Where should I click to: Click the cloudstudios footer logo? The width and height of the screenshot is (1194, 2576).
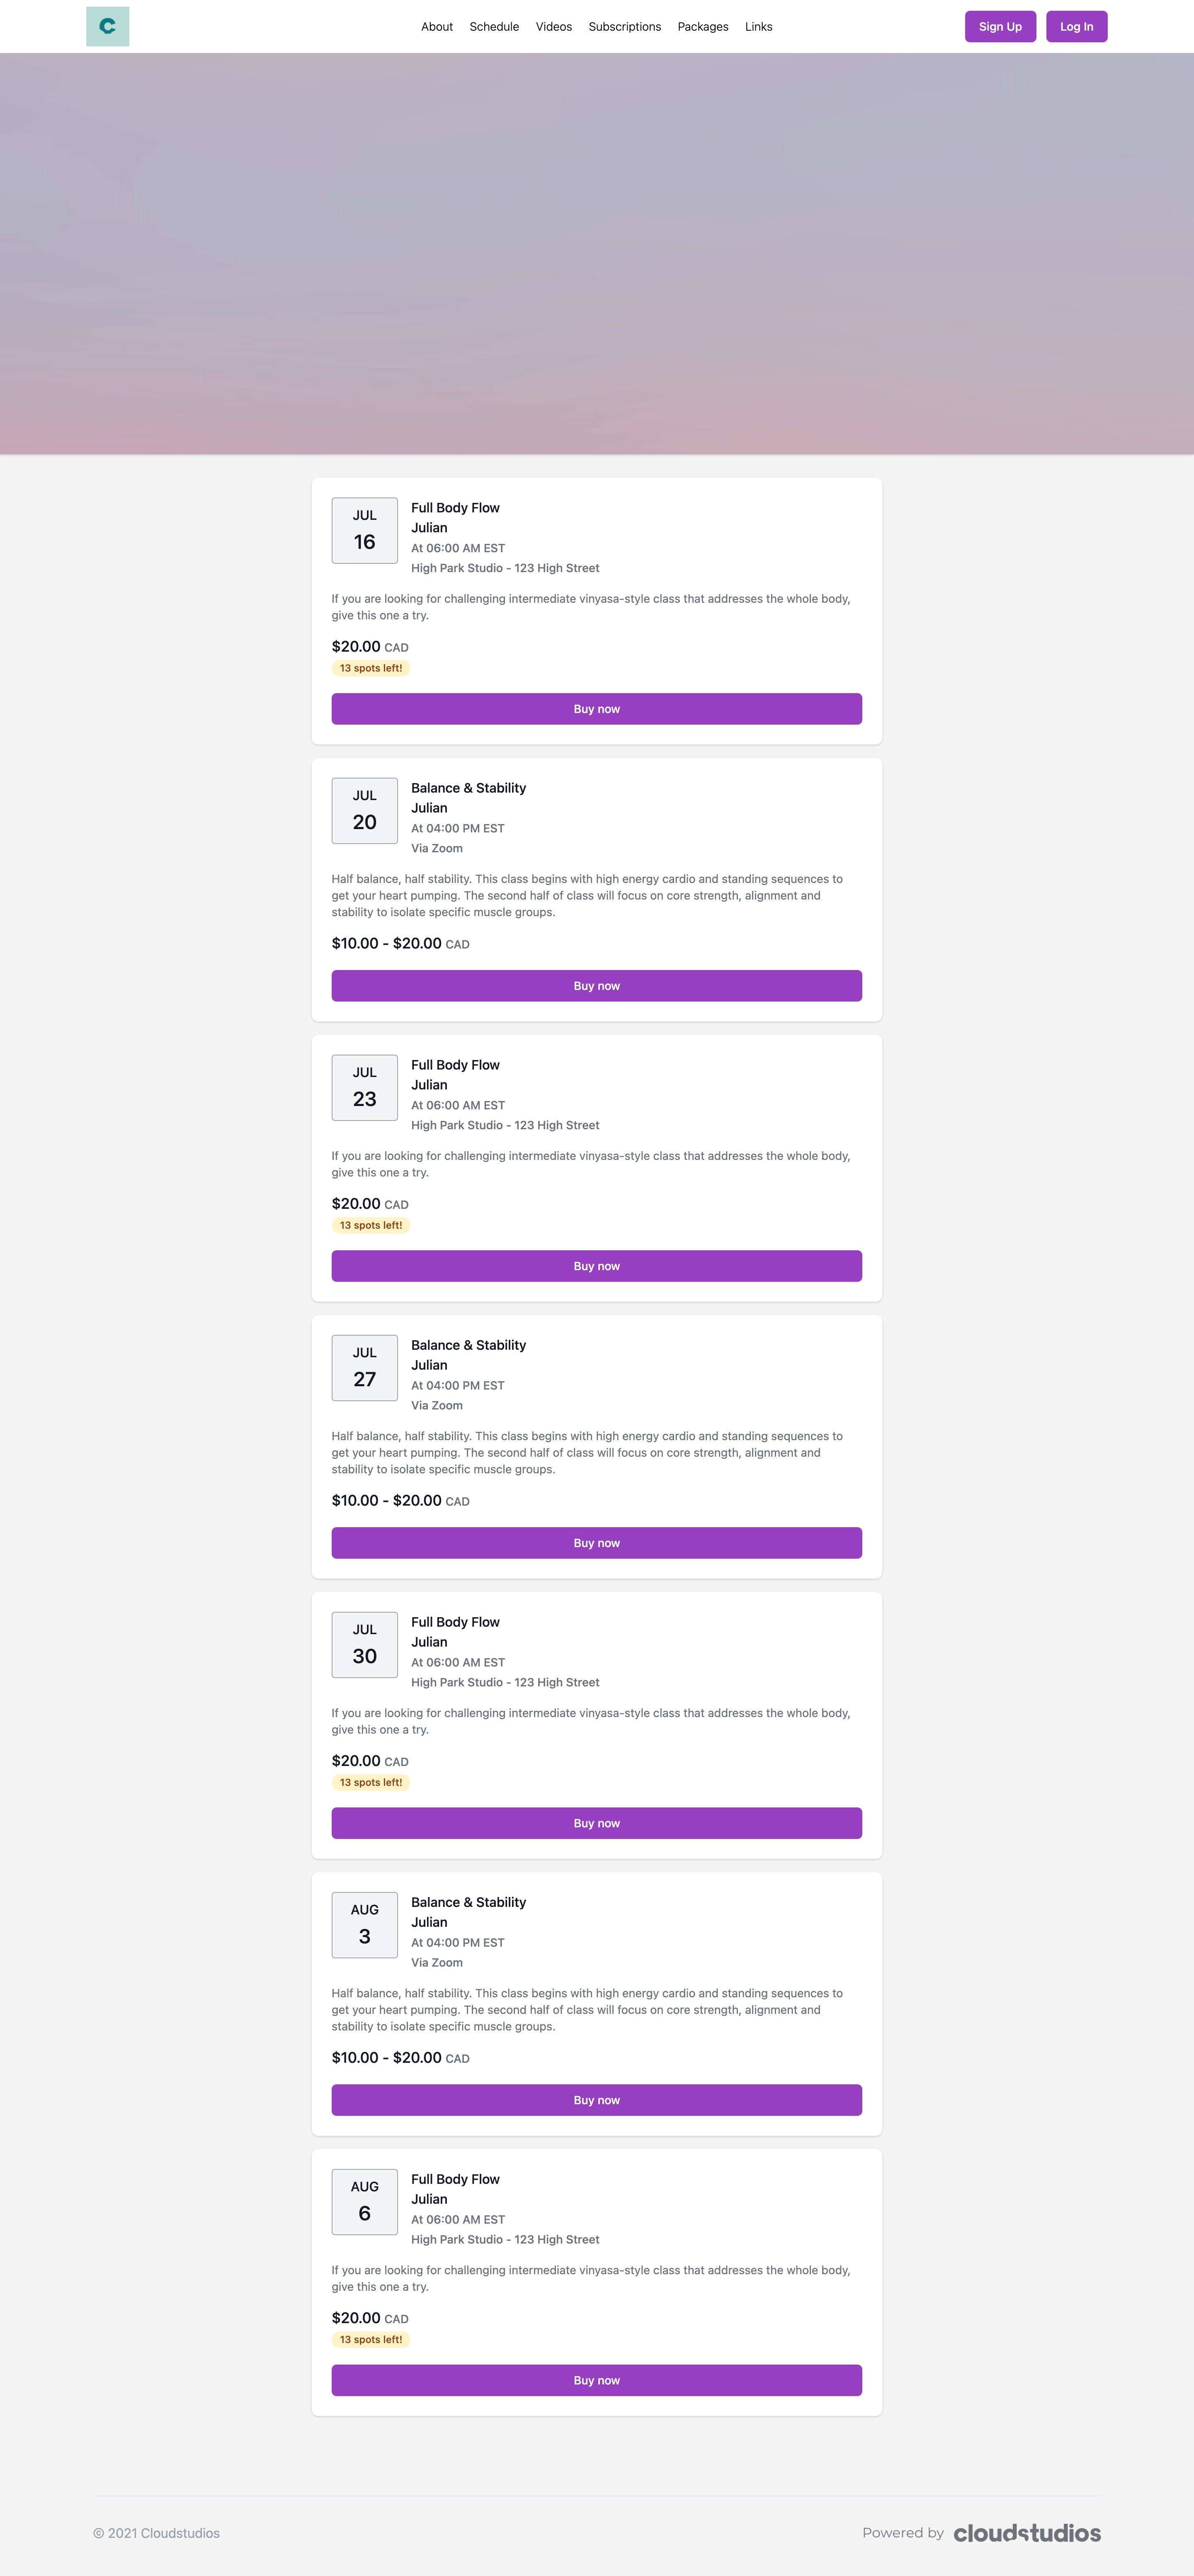[1026, 2533]
